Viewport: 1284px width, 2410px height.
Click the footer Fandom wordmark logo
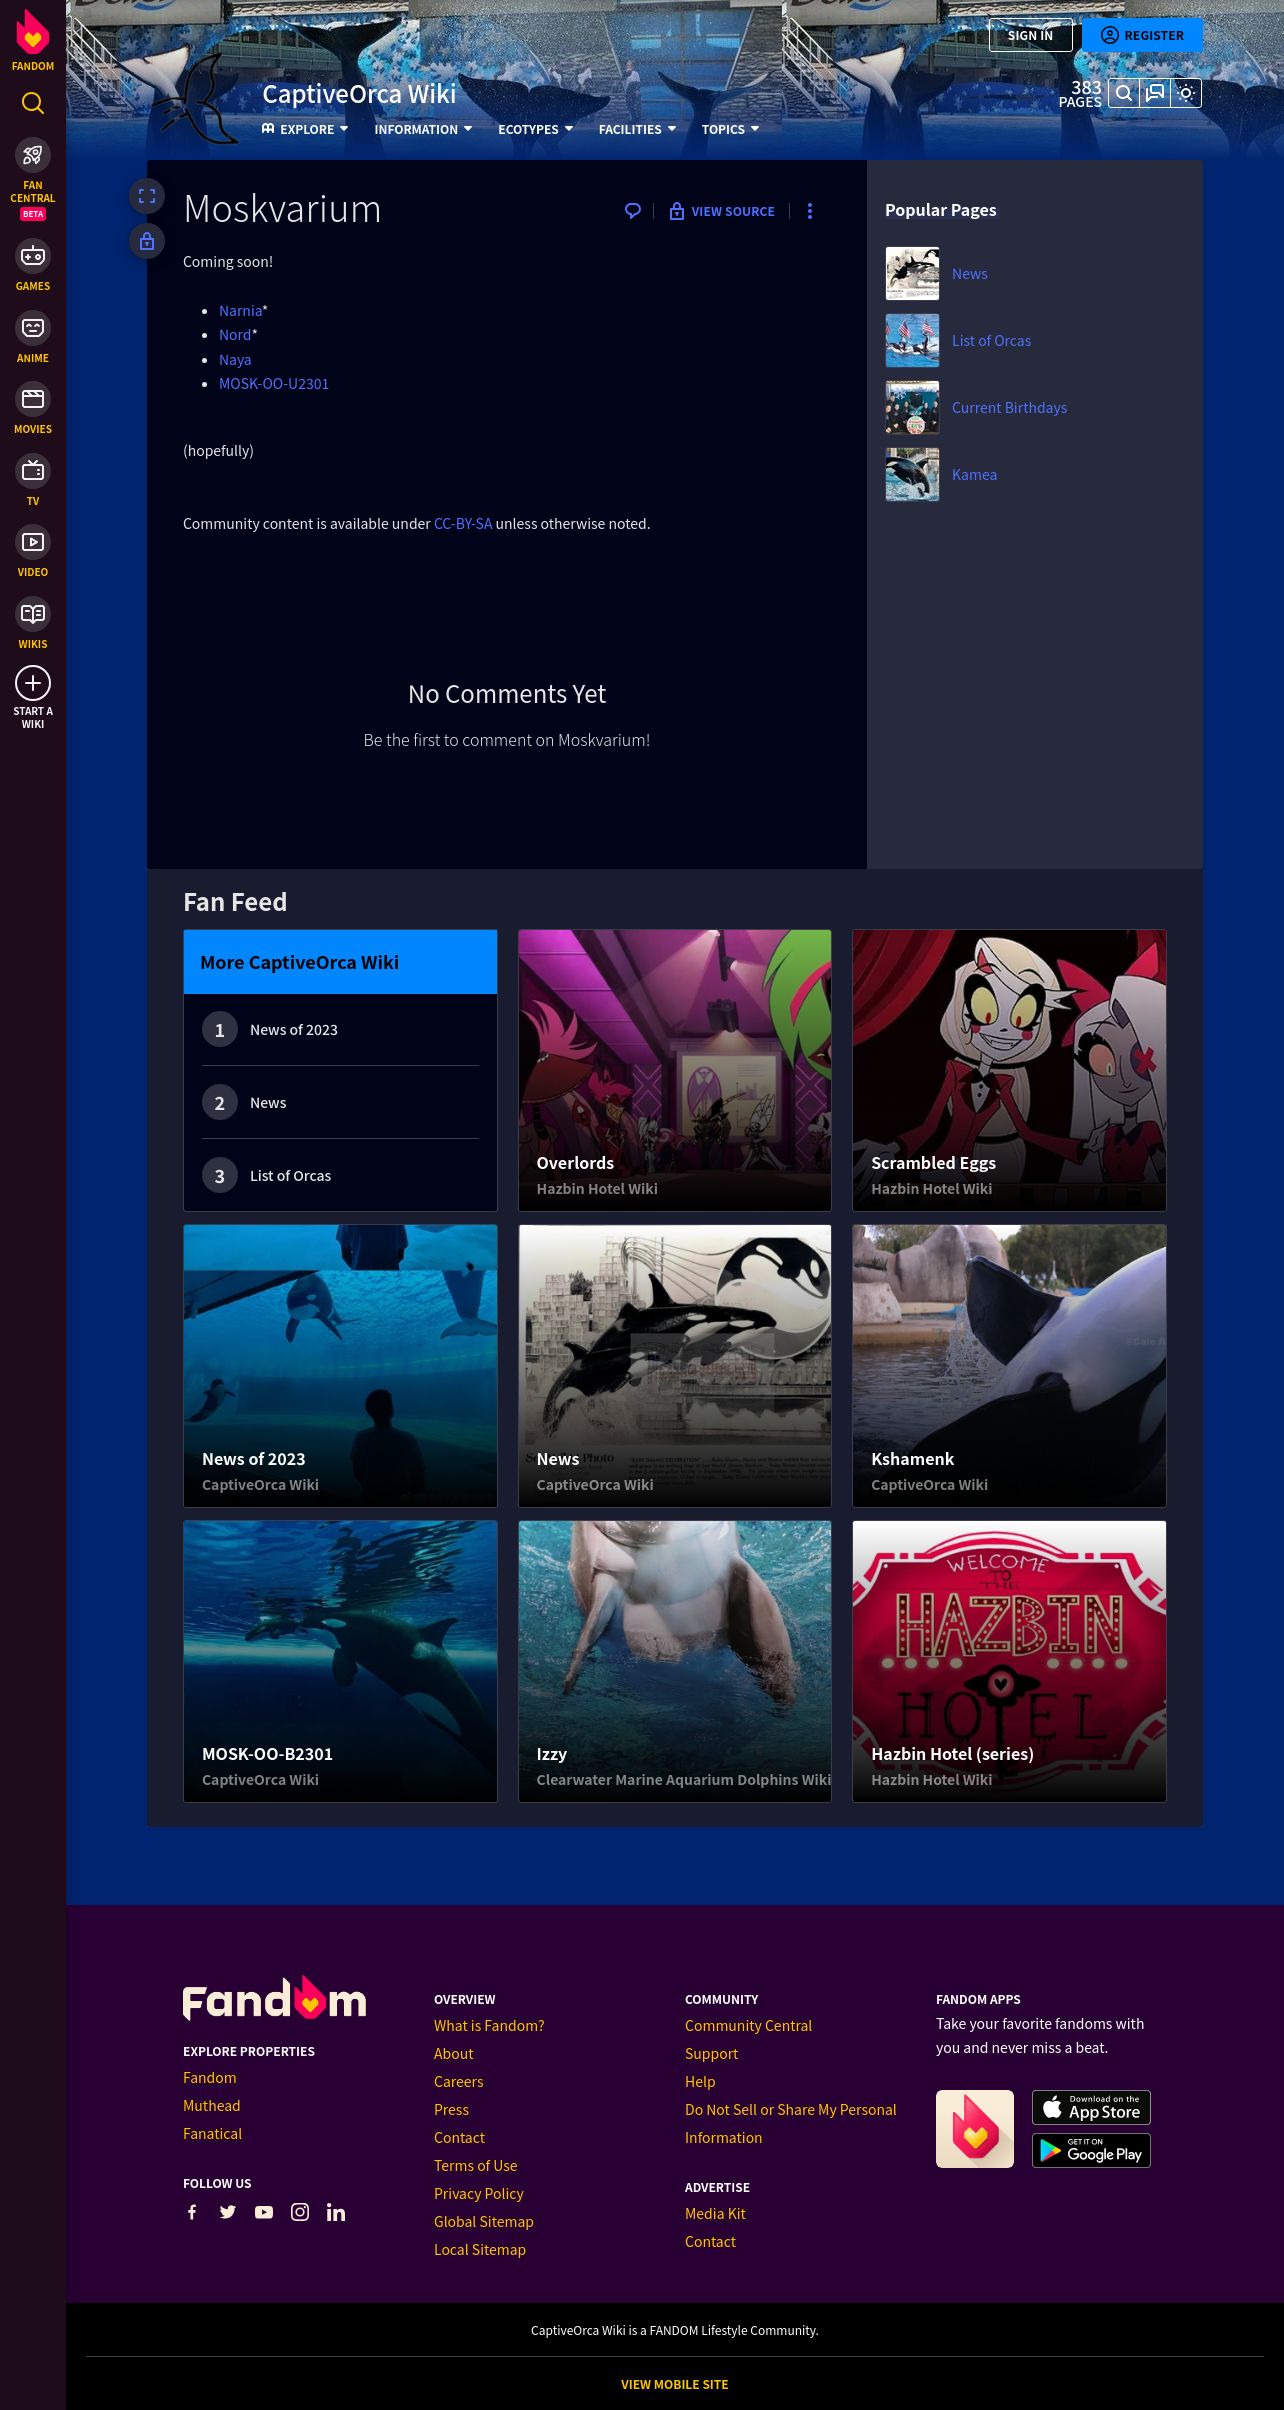(x=275, y=2000)
